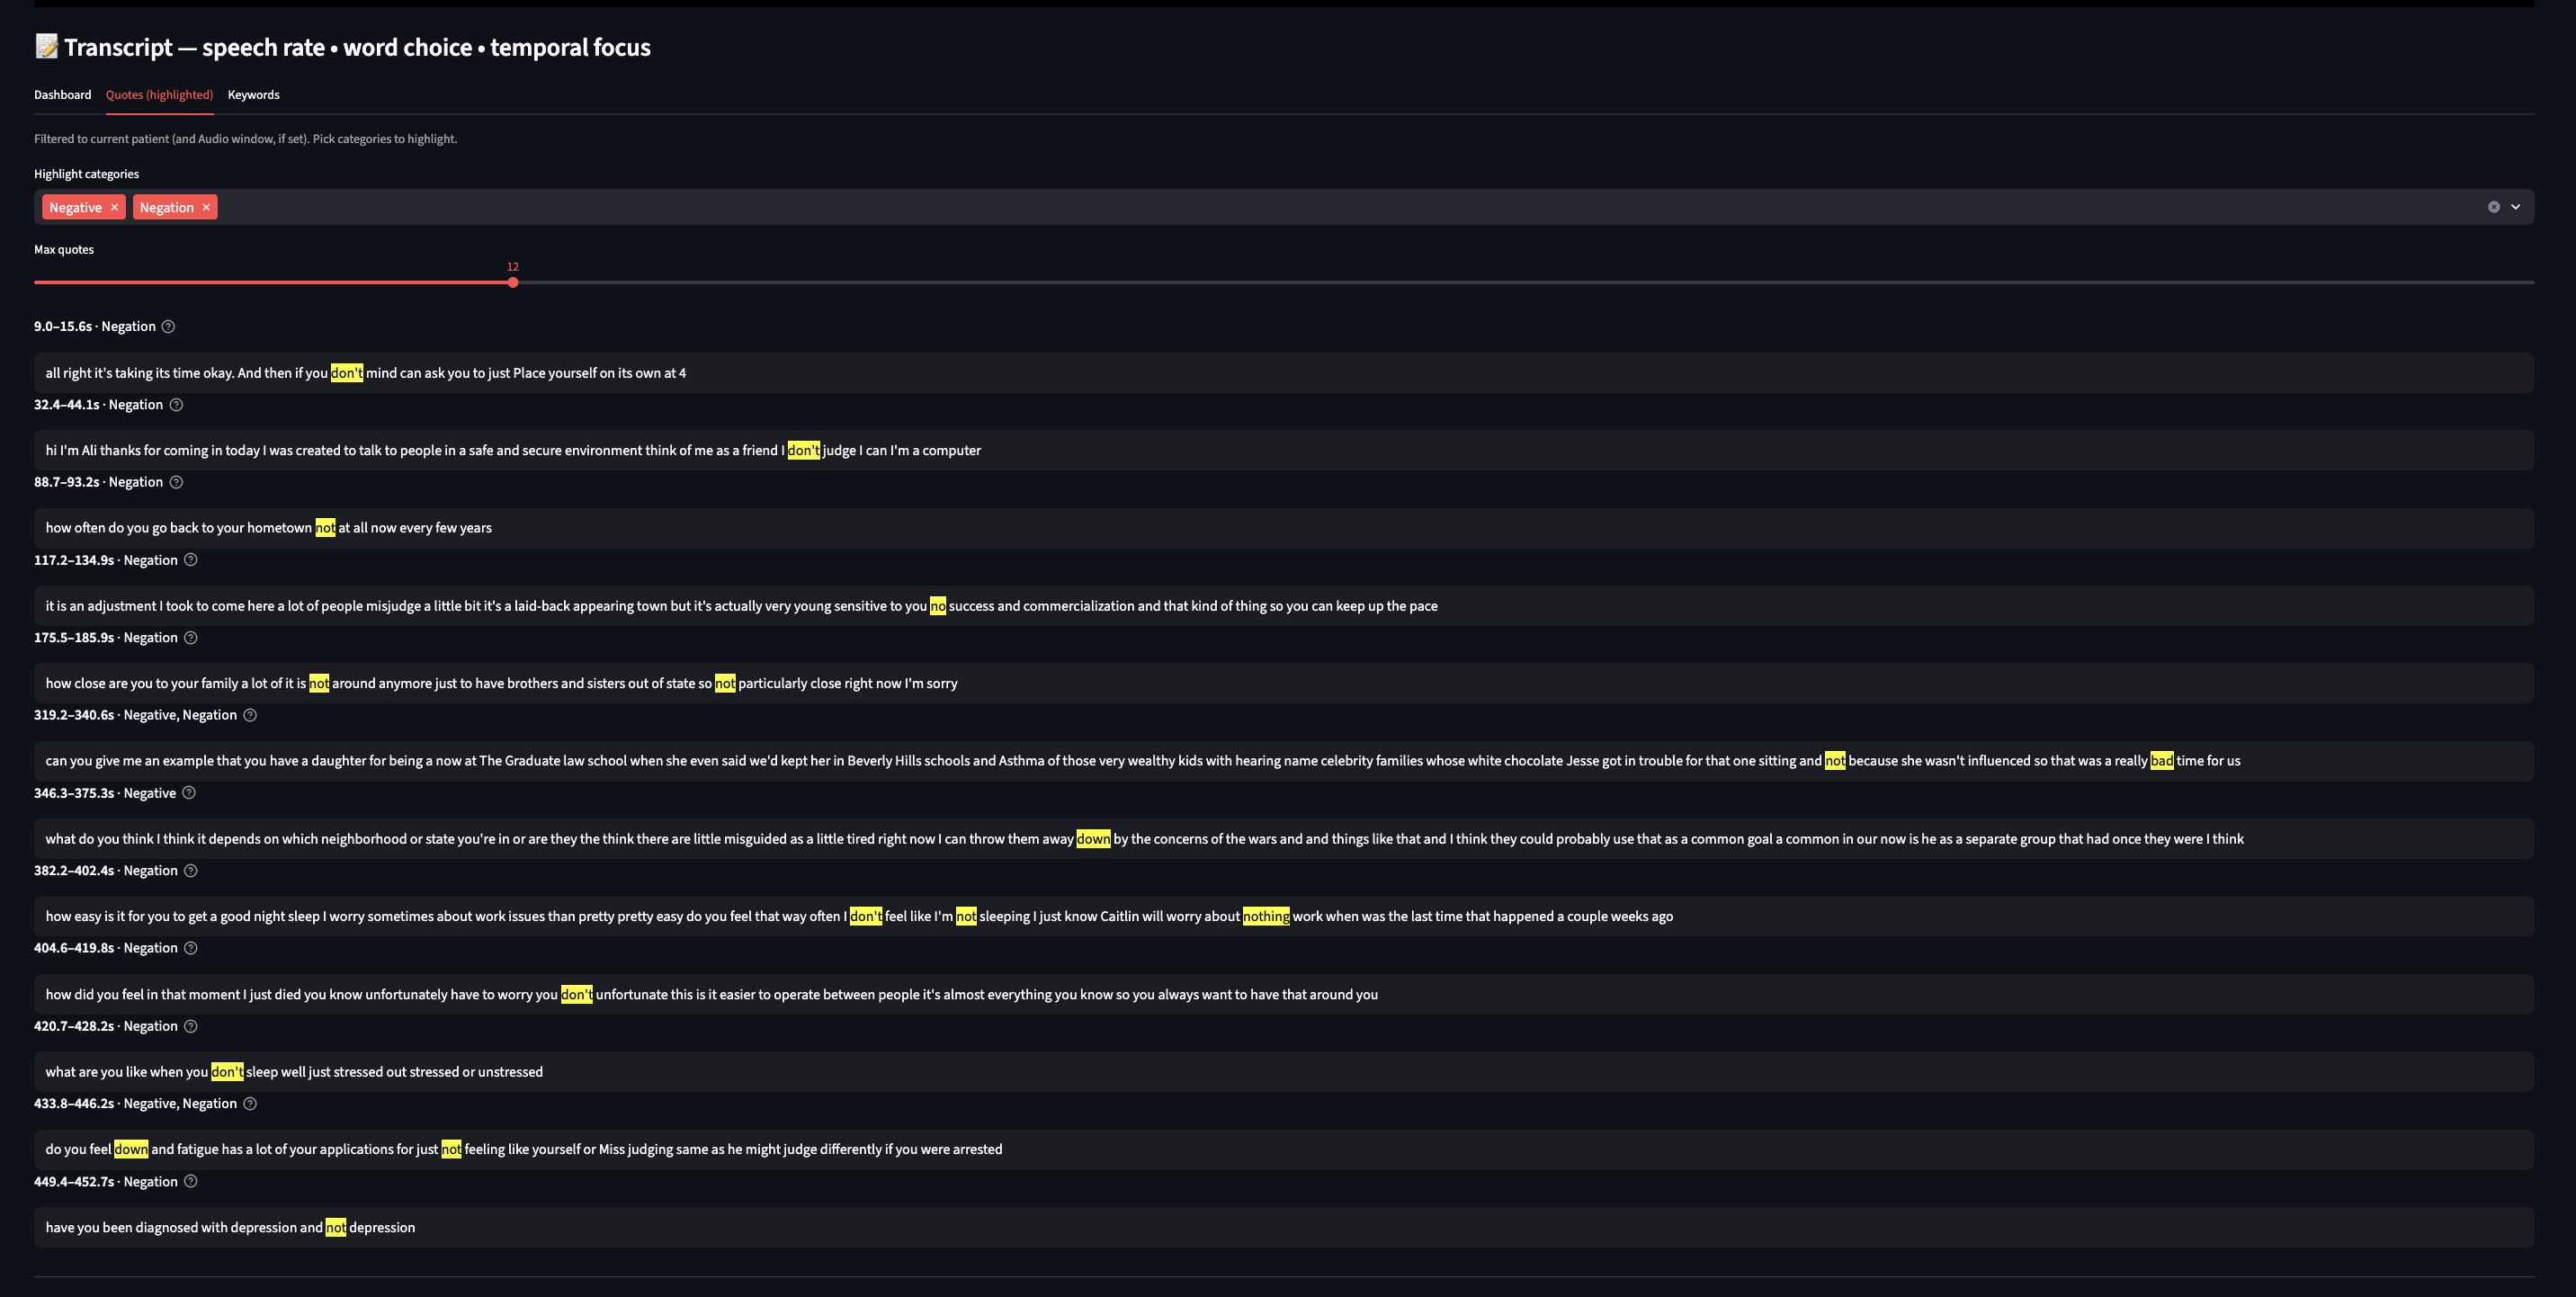This screenshot has height=1297, width=2576.
Task: Click help icon beside 117.2–134.9s Negation
Action: [x=191, y=560]
